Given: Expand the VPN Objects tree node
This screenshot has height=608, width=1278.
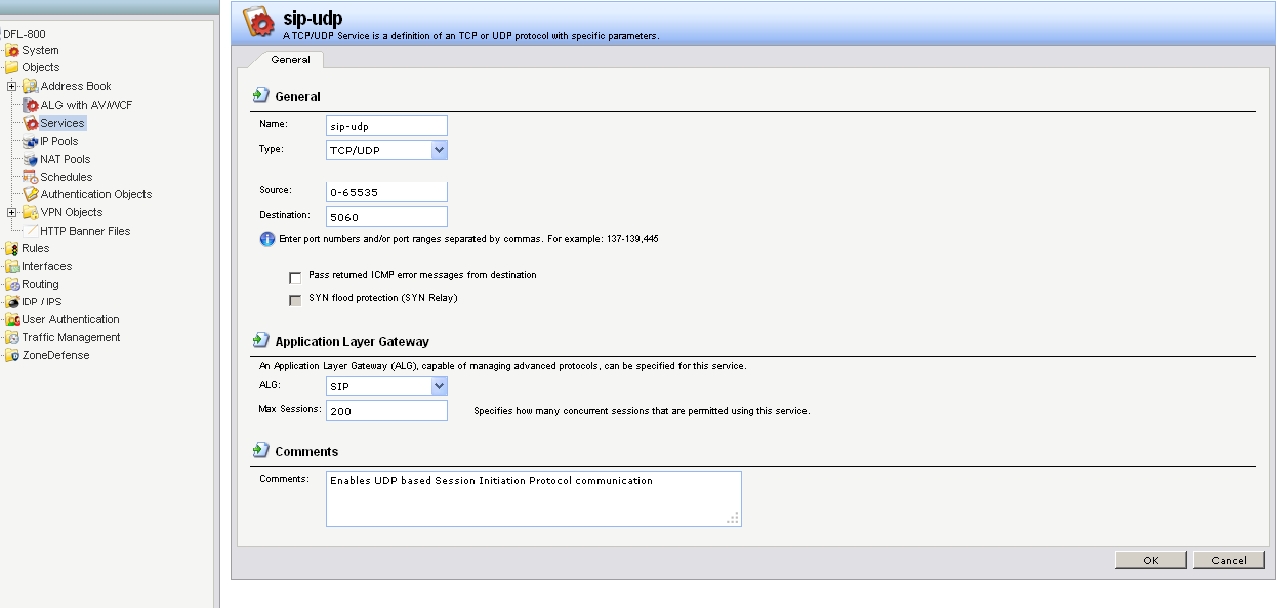Looking at the screenshot, I should coord(12,212).
